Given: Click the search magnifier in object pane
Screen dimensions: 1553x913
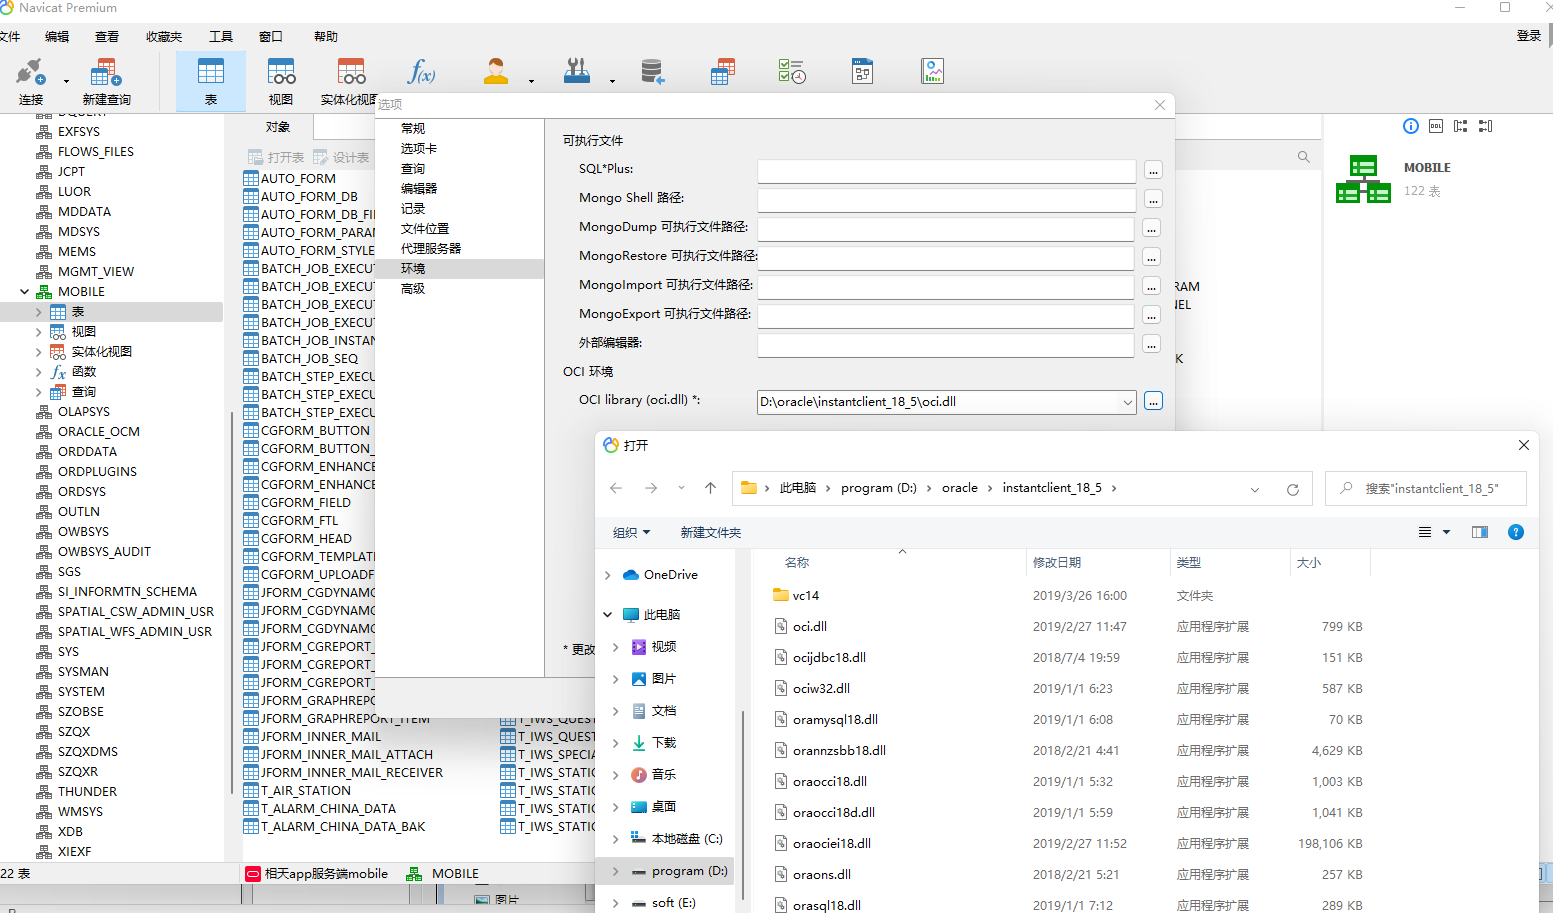Looking at the screenshot, I should (x=1303, y=157).
